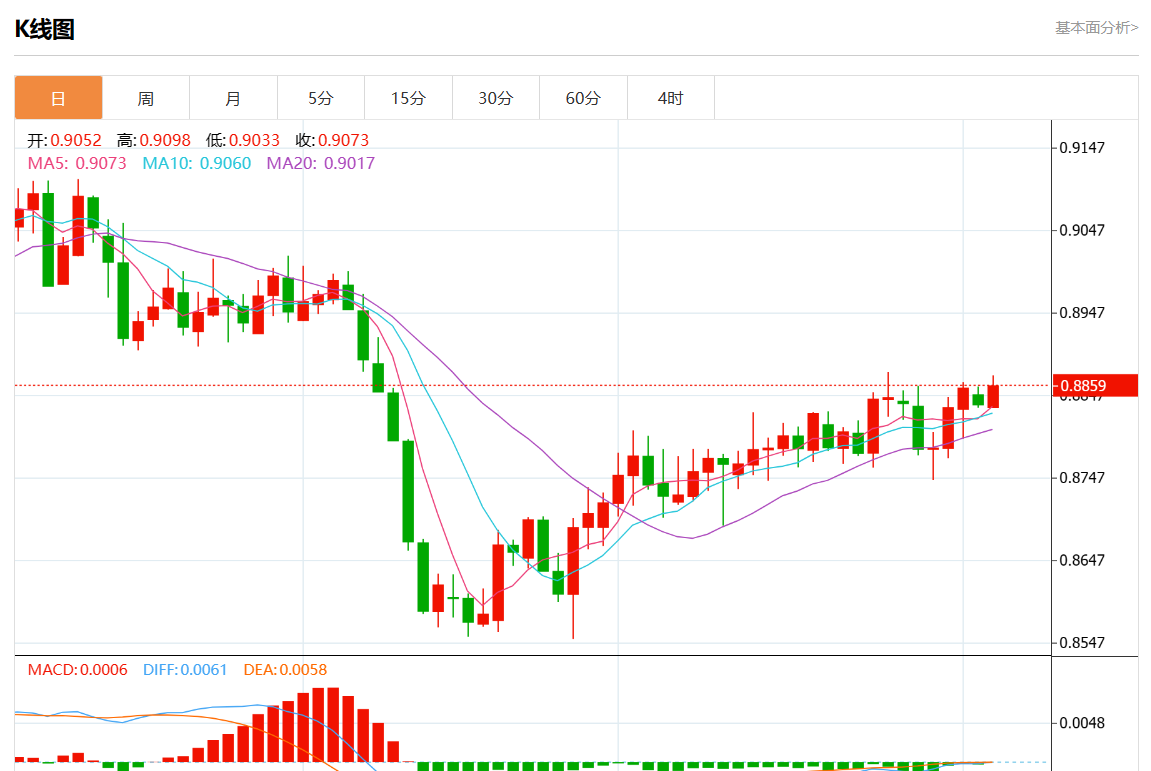The image size is (1151, 771).
Task: Click the DIFF:0.0061 indicator label
Action: point(185,670)
